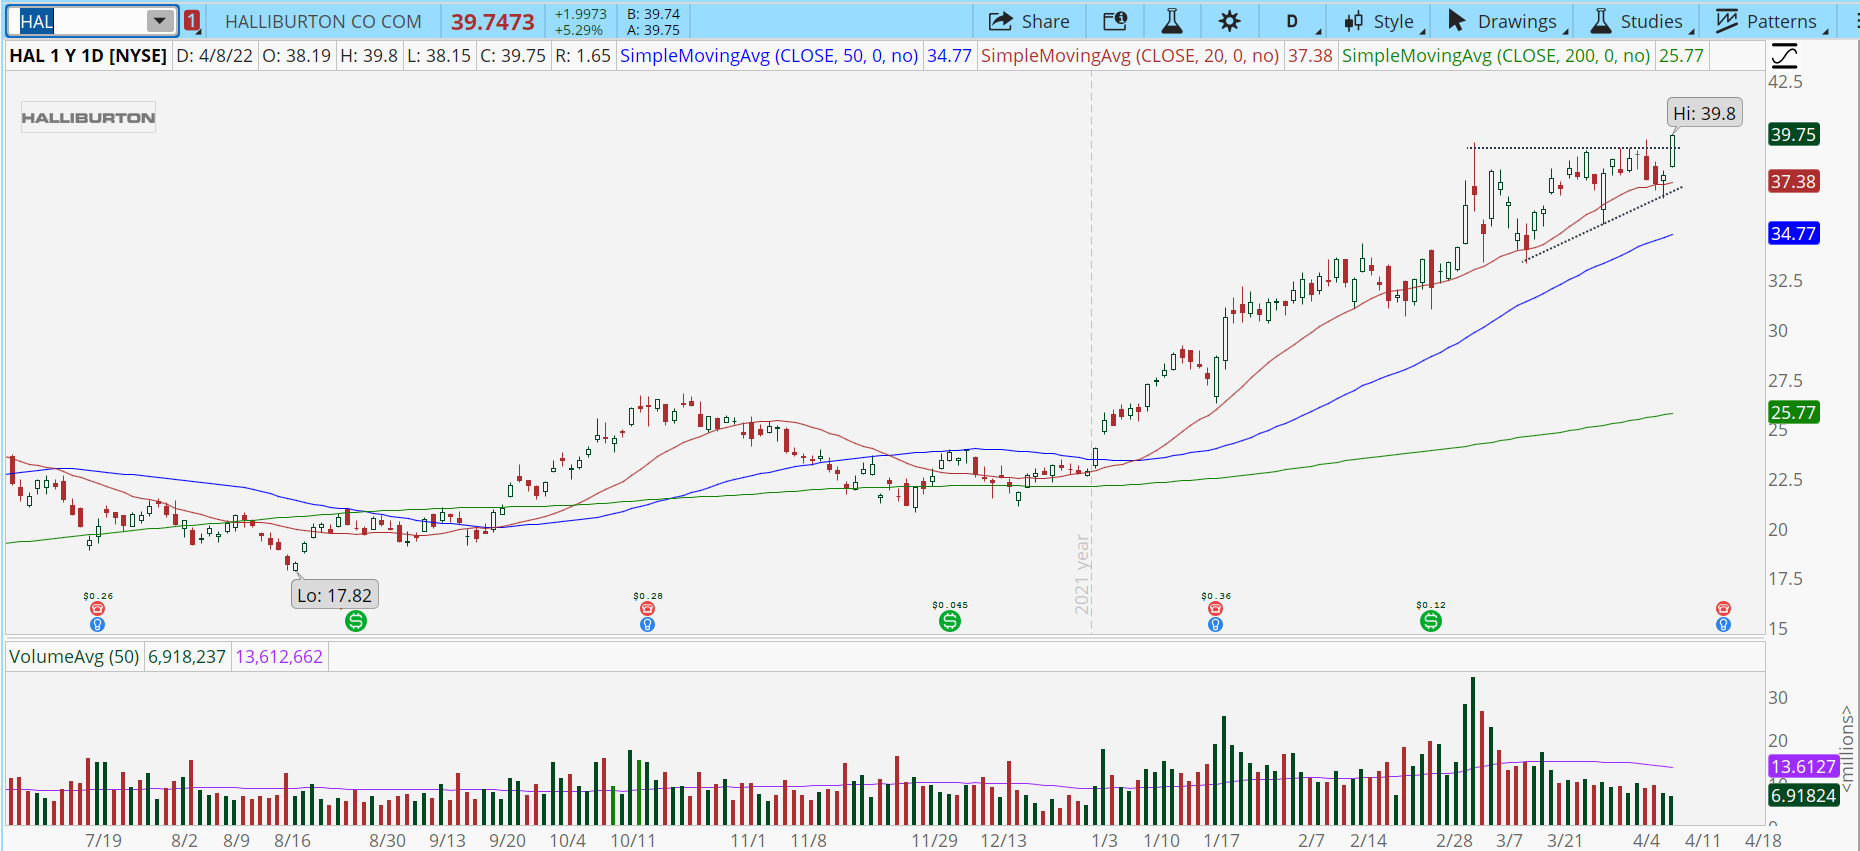Click the HAL 1 Y 1D [NYSE] chart title

[x=88, y=56]
